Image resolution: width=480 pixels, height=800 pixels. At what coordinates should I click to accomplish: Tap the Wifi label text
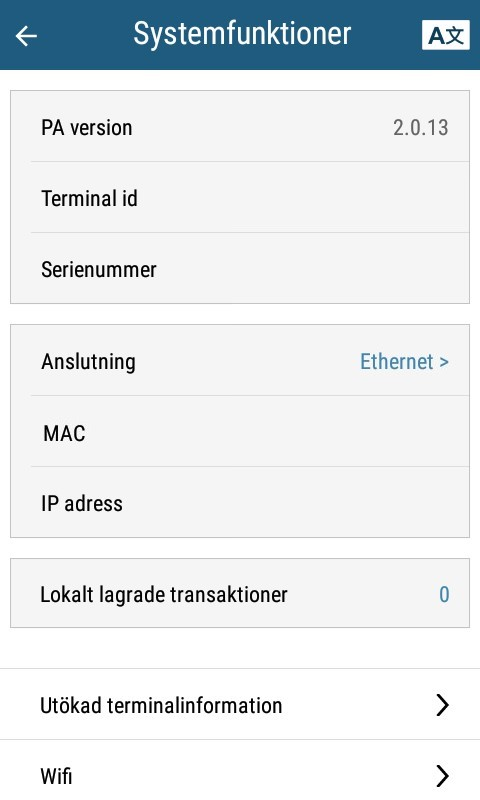pyautogui.click(x=56, y=776)
